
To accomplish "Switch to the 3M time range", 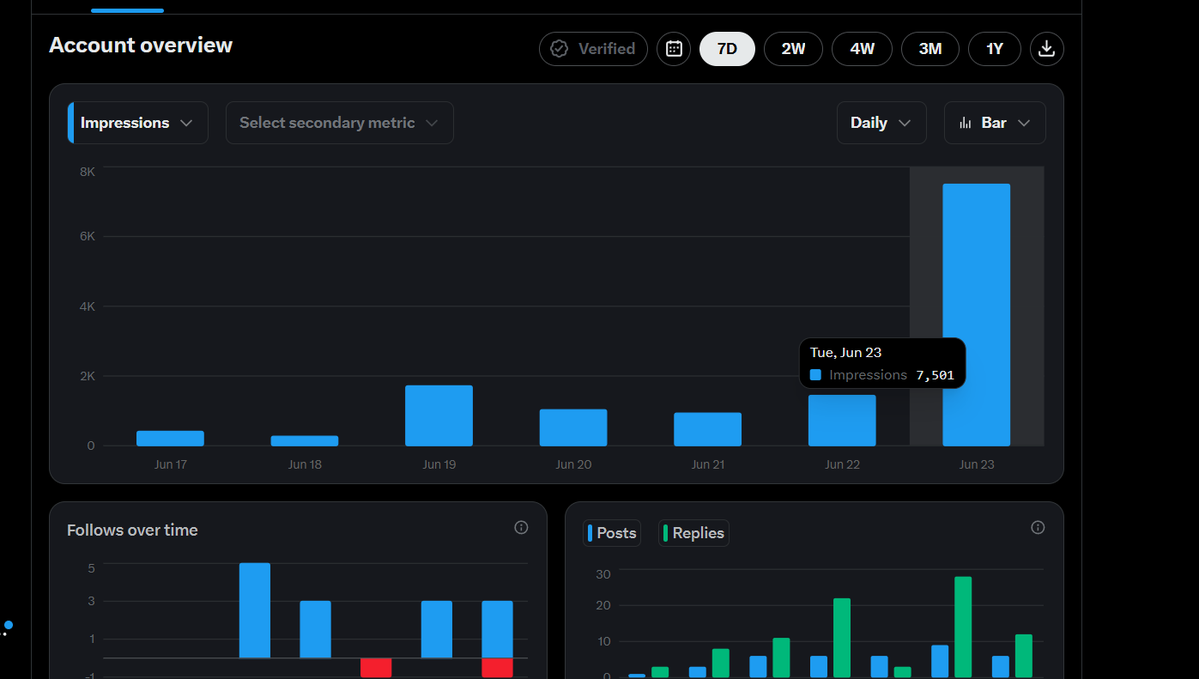I will pyautogui.click(x=930, y=49).
